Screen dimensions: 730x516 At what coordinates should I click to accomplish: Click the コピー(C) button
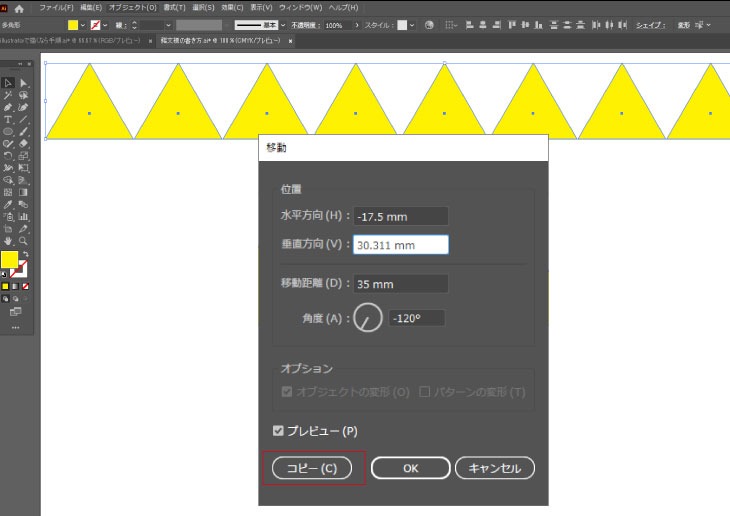point(312,468)
